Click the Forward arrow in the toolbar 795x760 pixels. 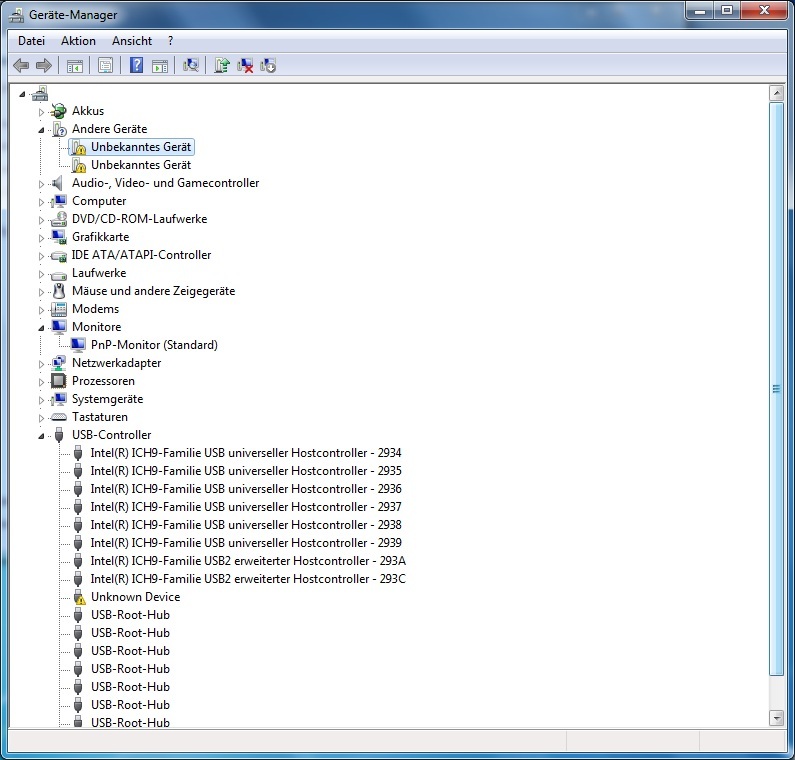pos(44,65)
